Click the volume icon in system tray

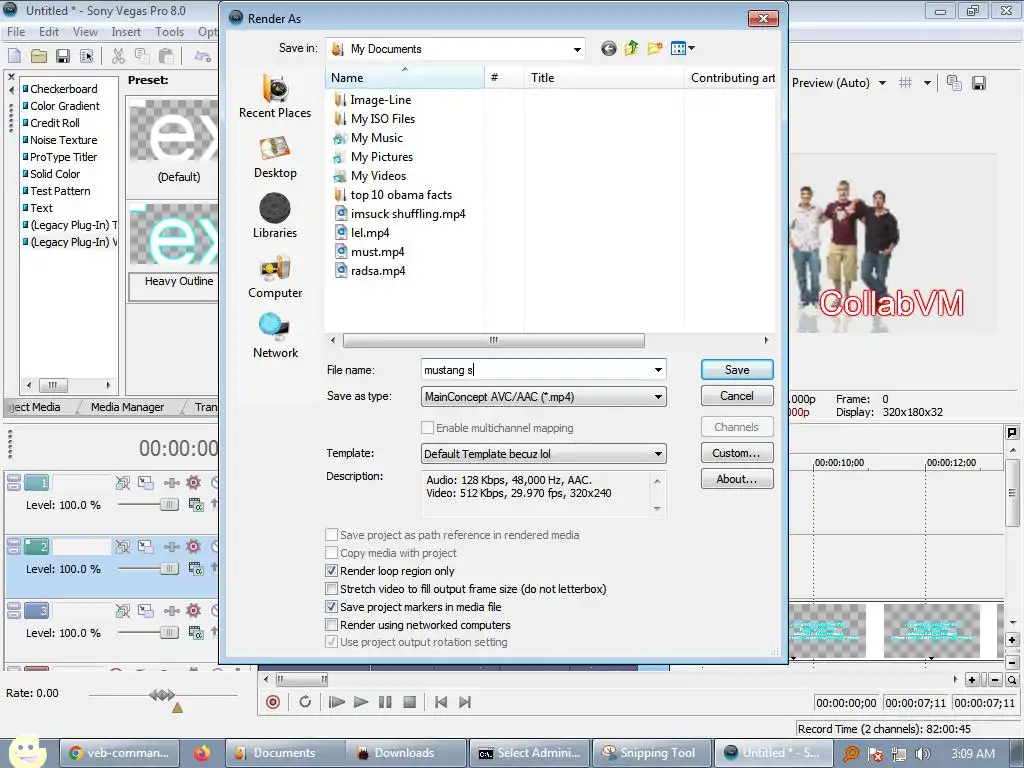point(922,754)
